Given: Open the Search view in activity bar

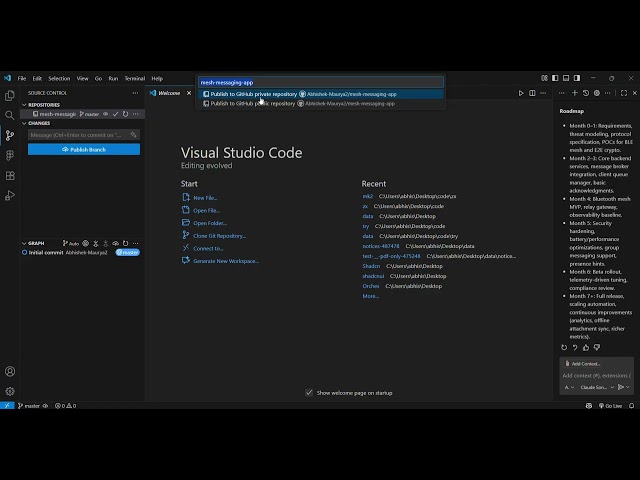Looking at the screenshot, I should (x=10, y=116).
